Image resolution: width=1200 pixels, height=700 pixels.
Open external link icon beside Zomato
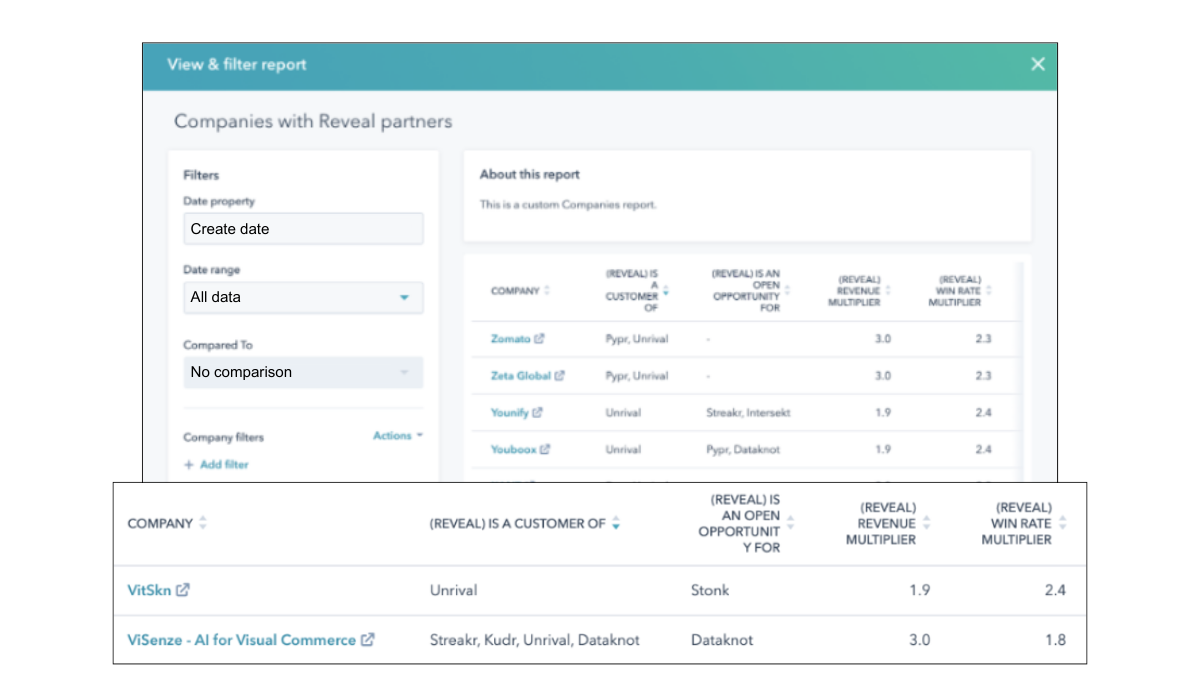coord(539,339)
